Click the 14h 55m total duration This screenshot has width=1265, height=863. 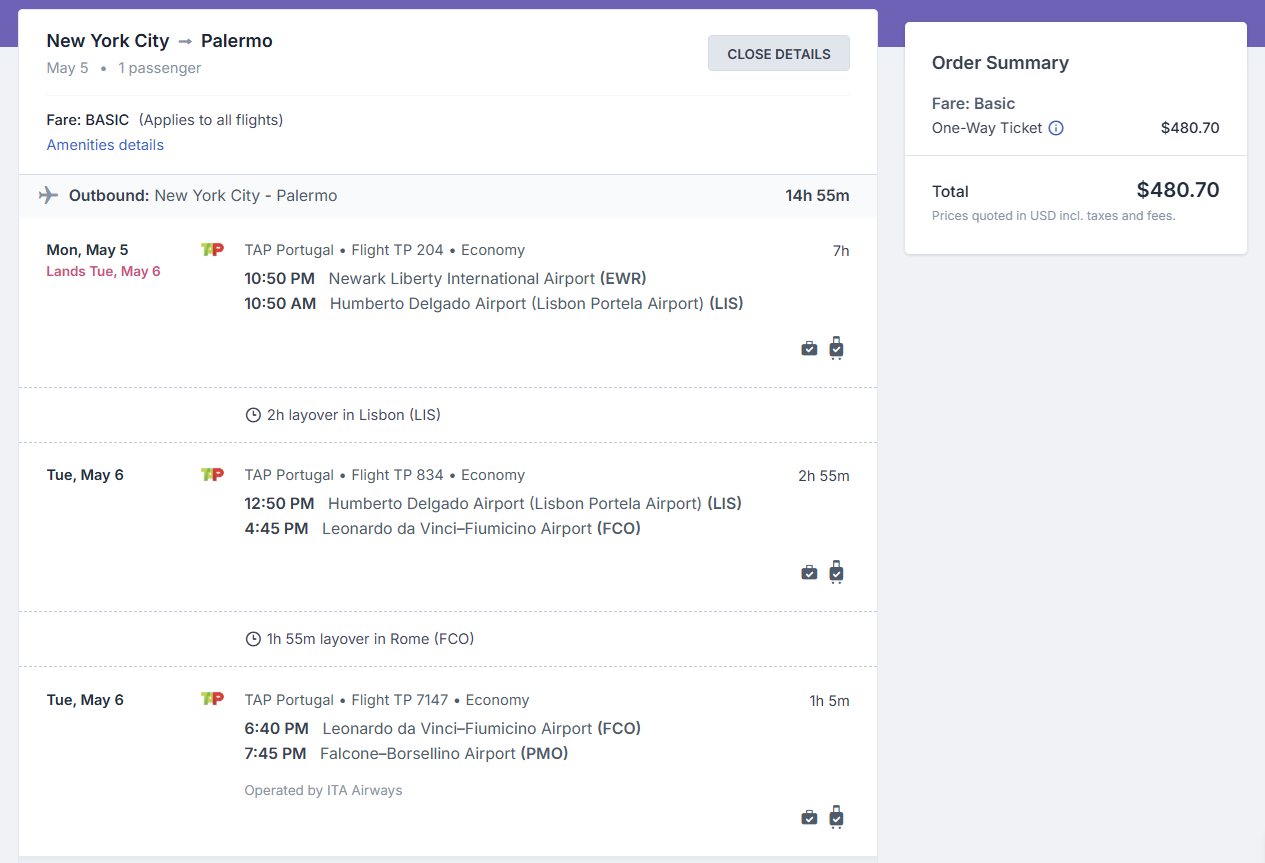click(x=817, y=196)
